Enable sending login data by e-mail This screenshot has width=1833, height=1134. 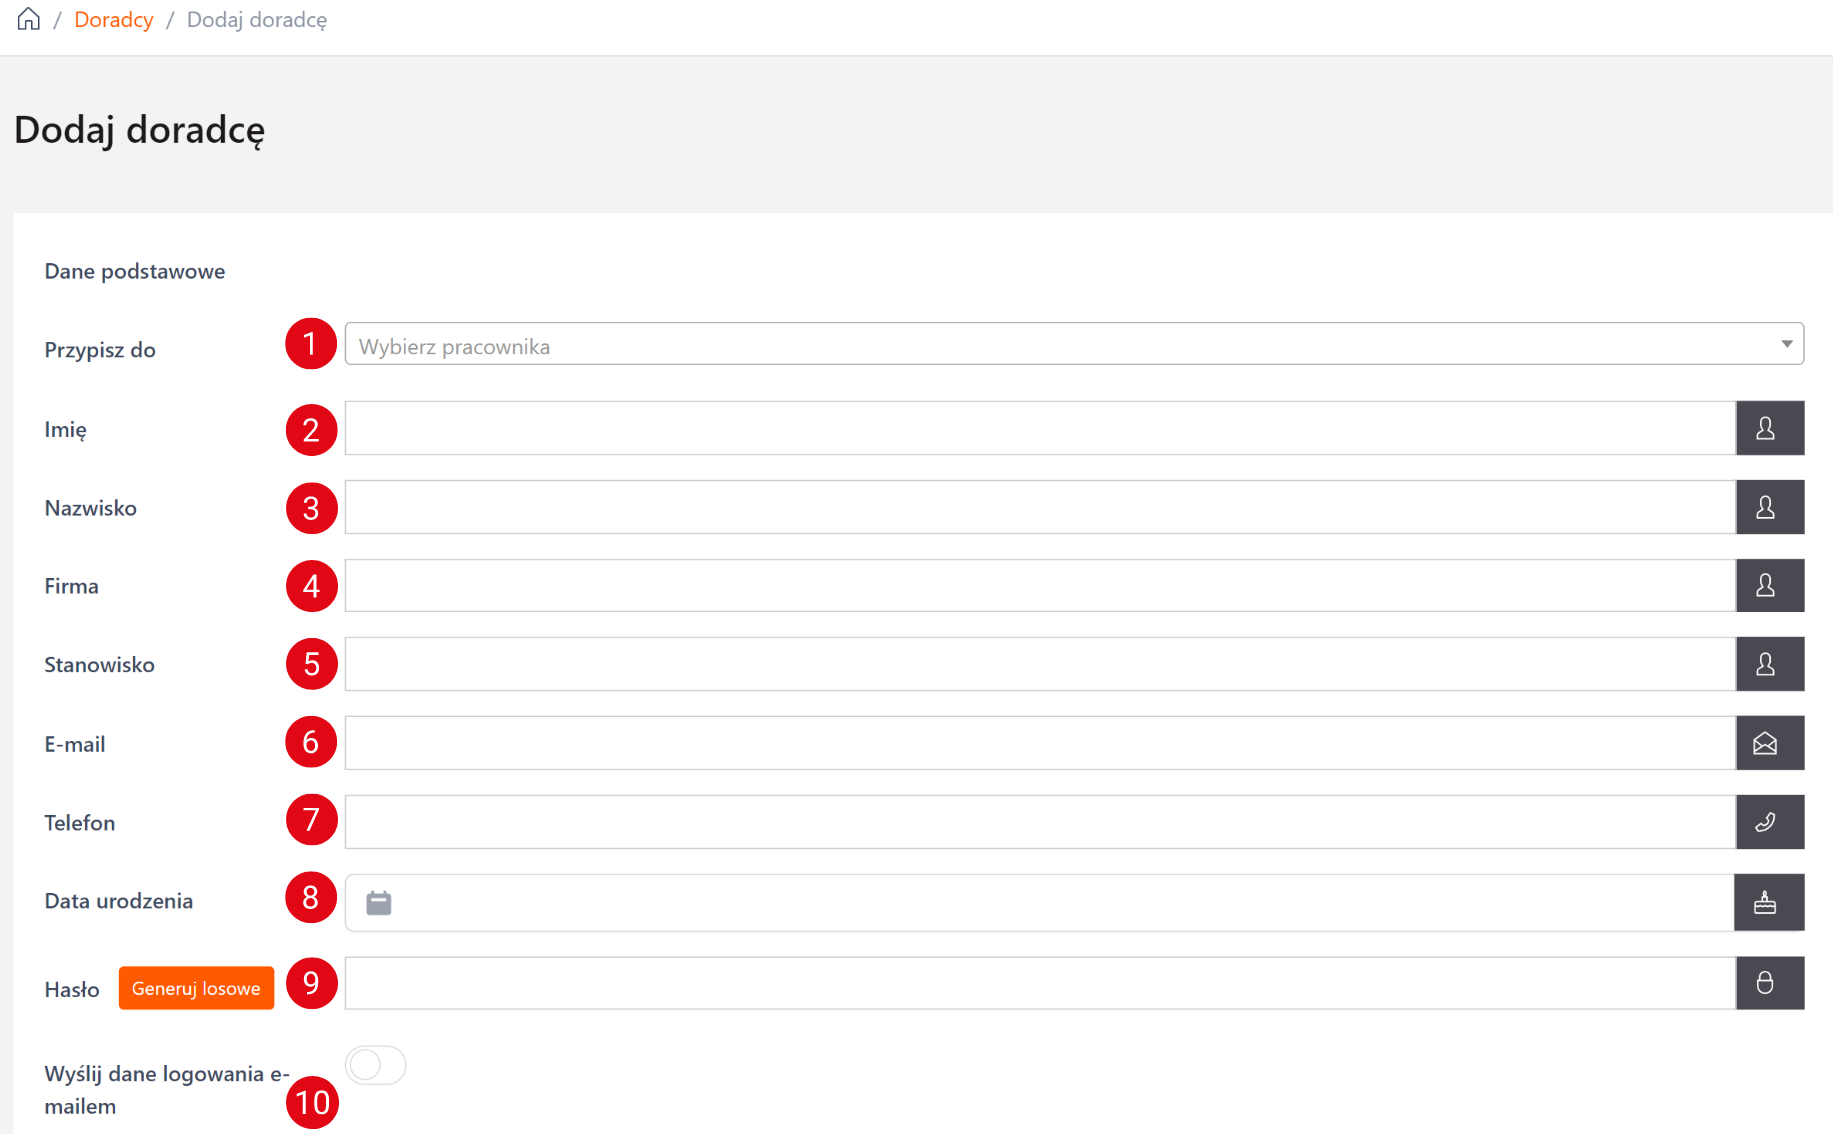pyautogui.click(x=376, y=1066)
